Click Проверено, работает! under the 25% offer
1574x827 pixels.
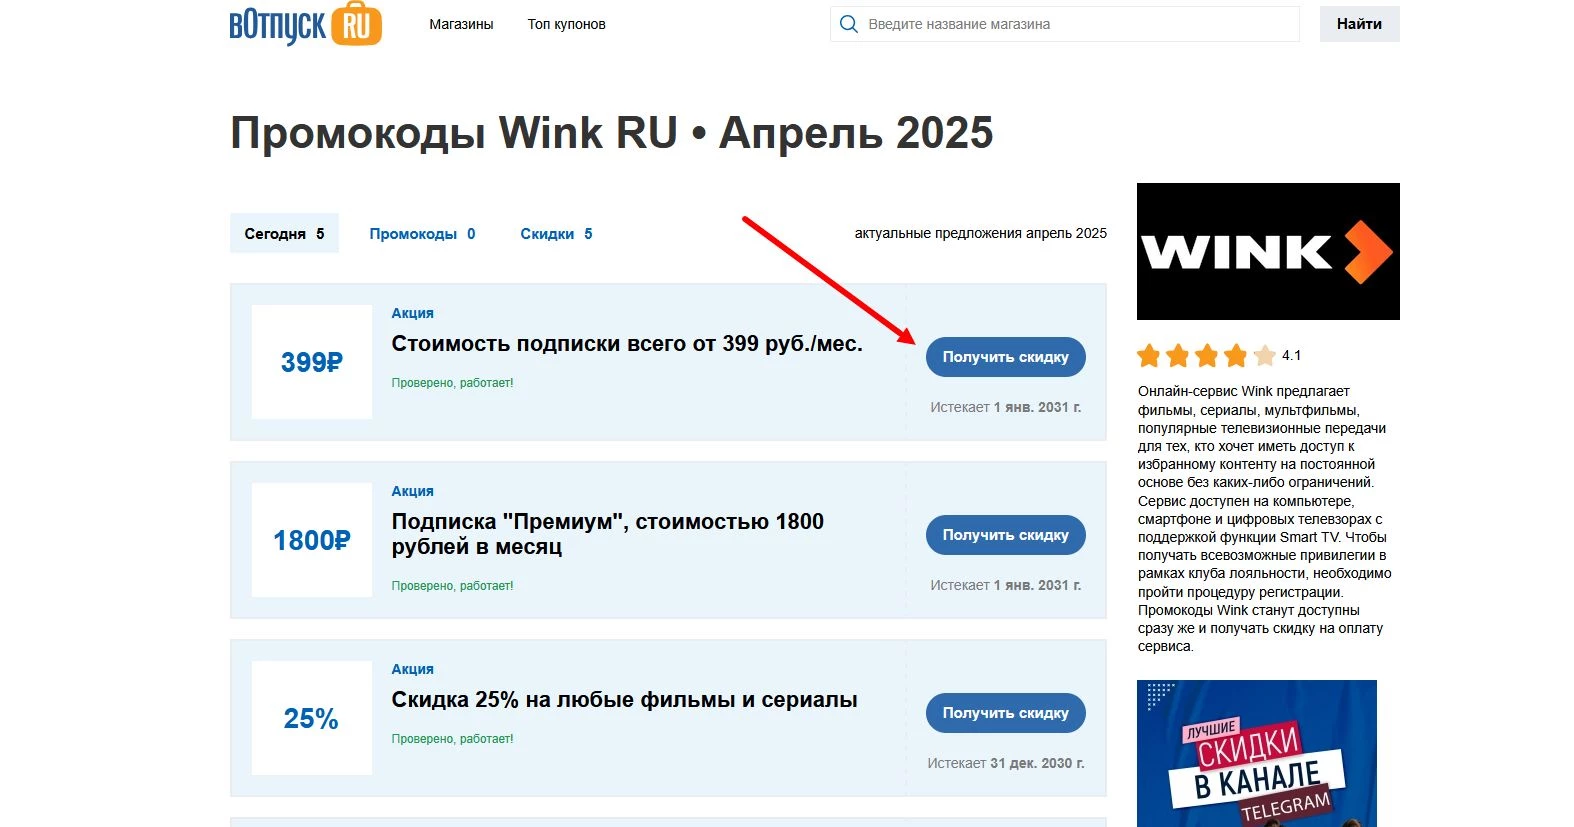[452, 739]
